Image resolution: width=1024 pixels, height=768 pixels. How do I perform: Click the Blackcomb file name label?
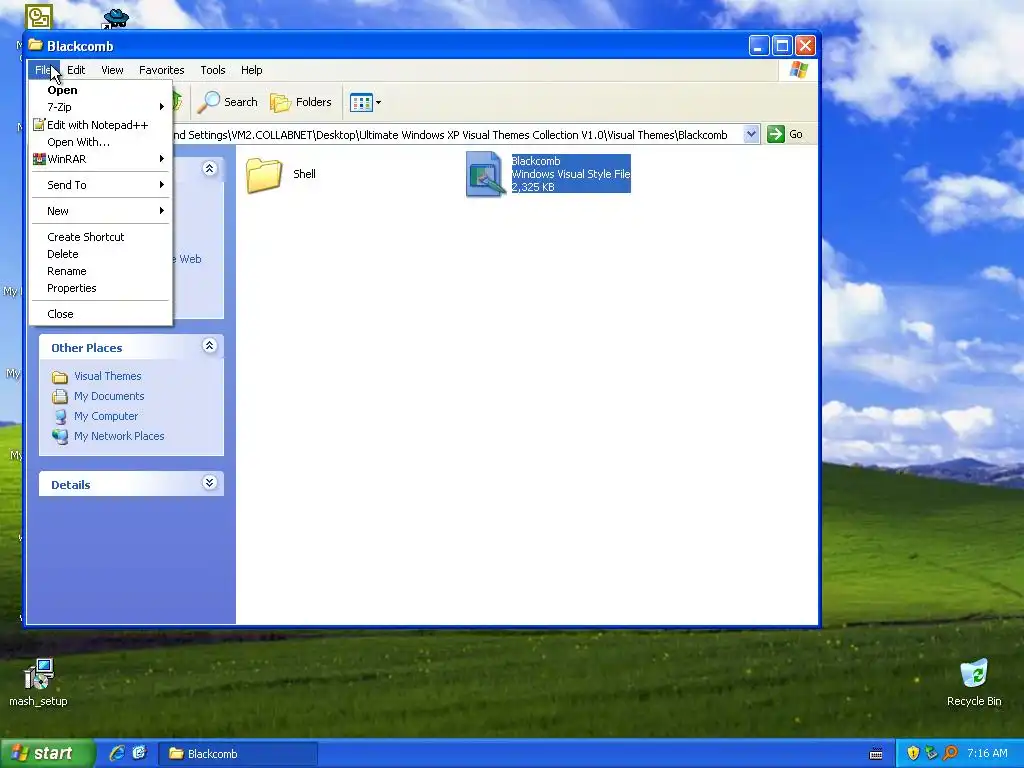536,161
